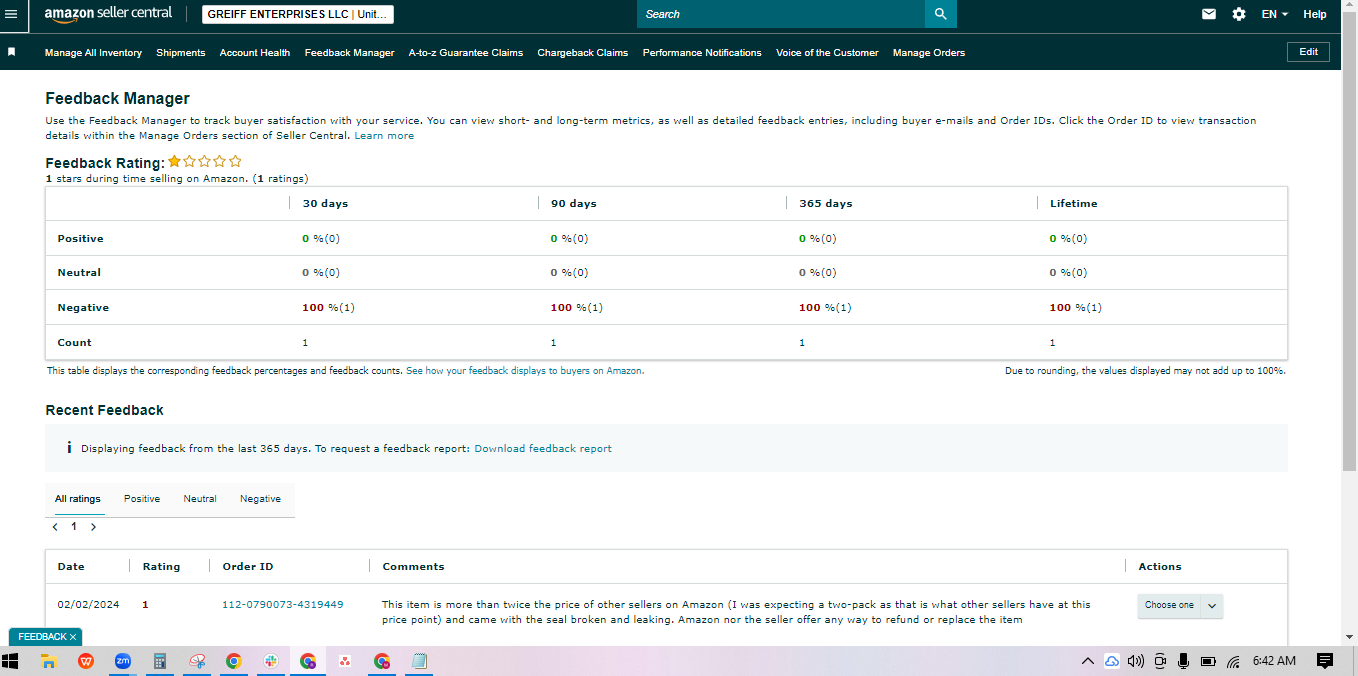1358x676 pixels.
Task: Open the GREIFF ENTERPRISES LLC account switcher
Action: click(298, 14)
